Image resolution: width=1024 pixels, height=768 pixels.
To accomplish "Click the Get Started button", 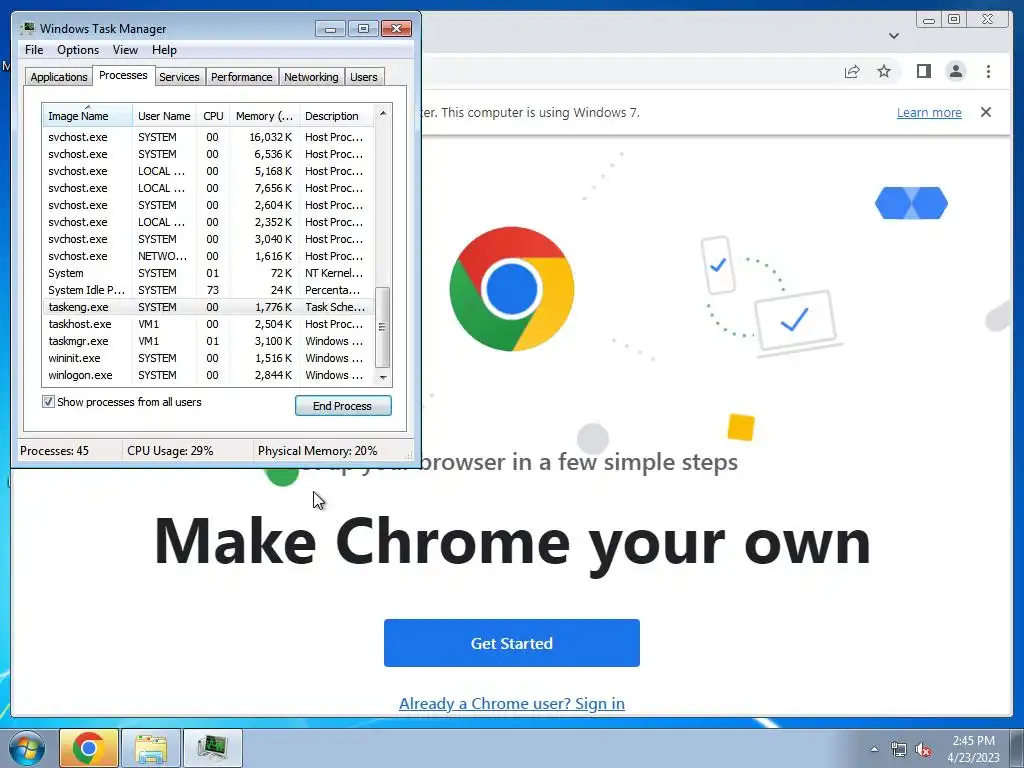I will [511, 643].
